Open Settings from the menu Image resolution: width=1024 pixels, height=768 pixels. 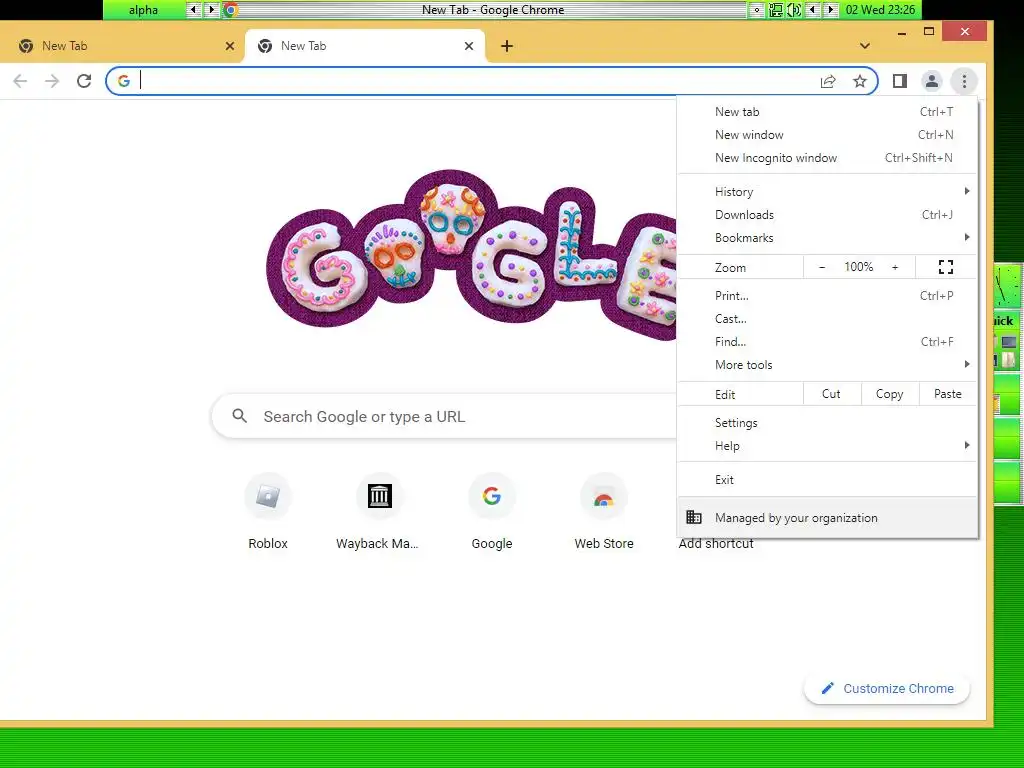tap(827, 423)
